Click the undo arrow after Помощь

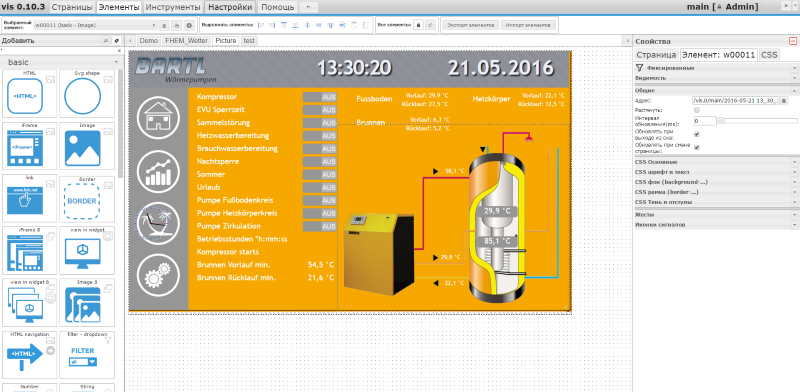pos(308,7)
